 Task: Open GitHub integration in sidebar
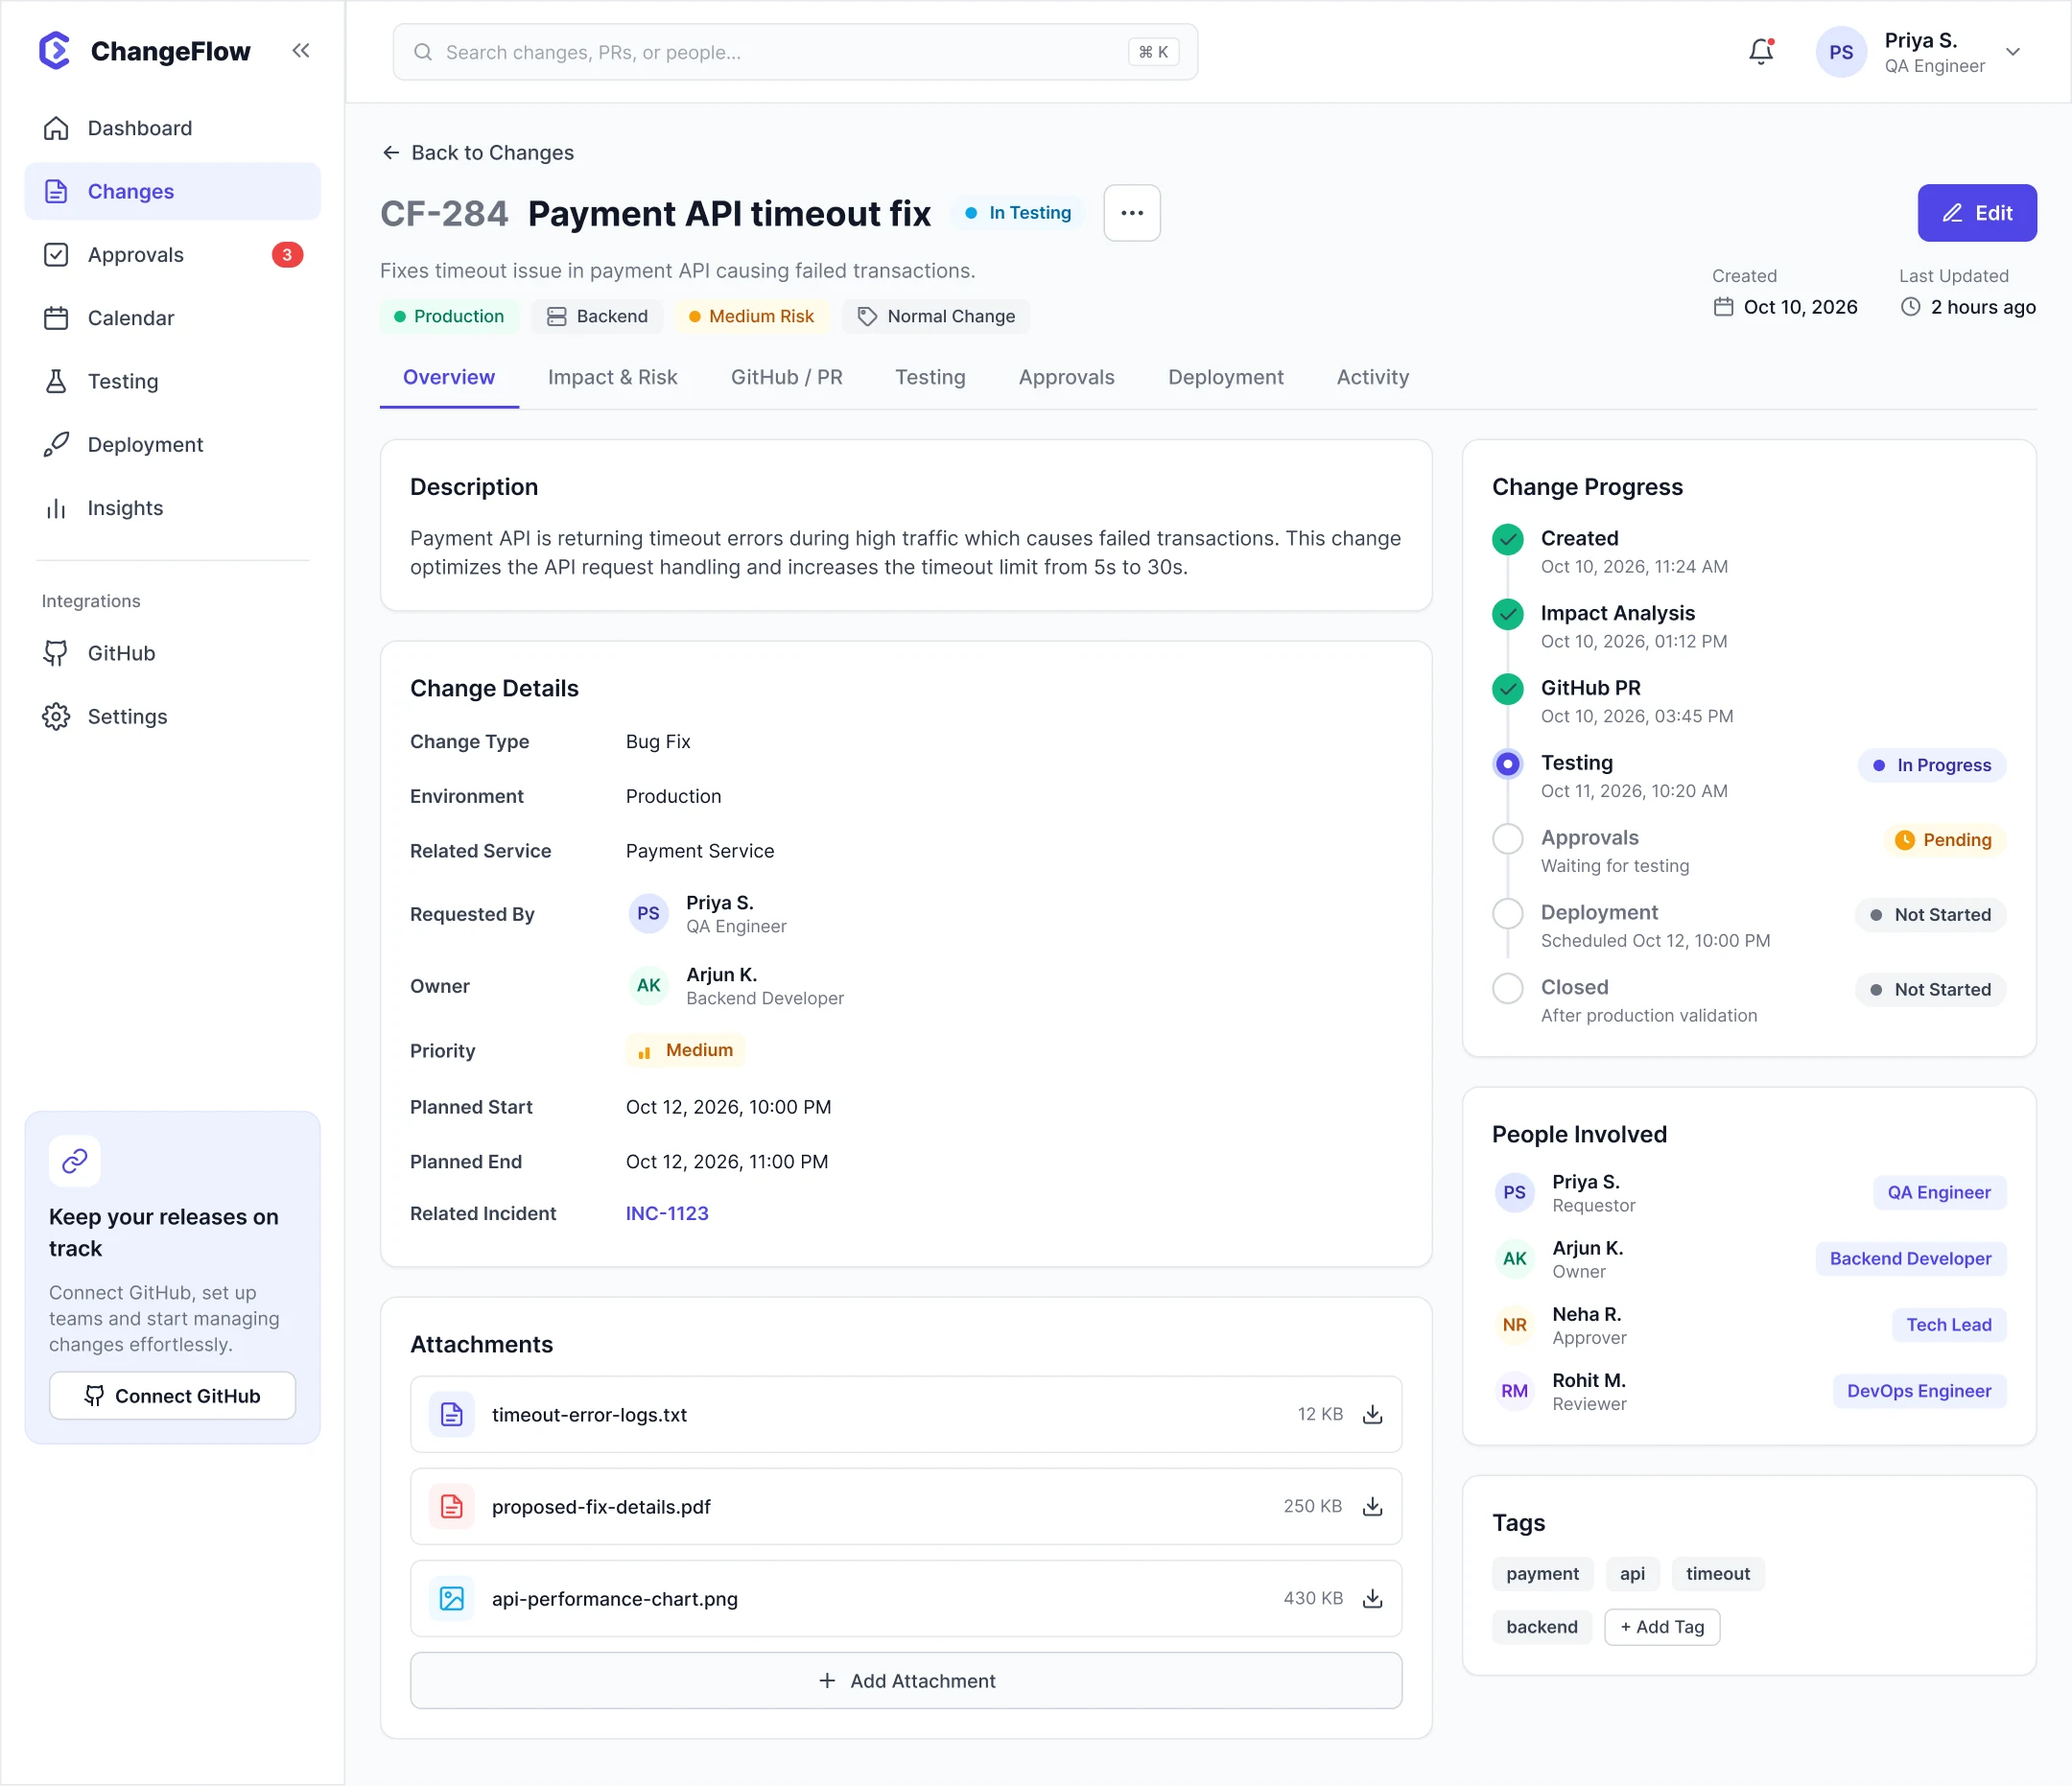[x=121, y=653]
